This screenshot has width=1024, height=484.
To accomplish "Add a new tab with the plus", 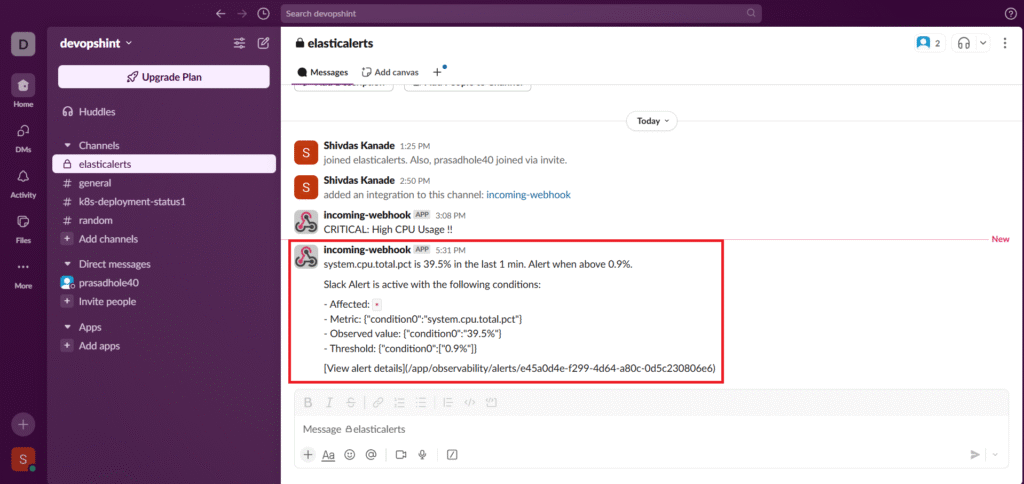I will pos(438,72).
